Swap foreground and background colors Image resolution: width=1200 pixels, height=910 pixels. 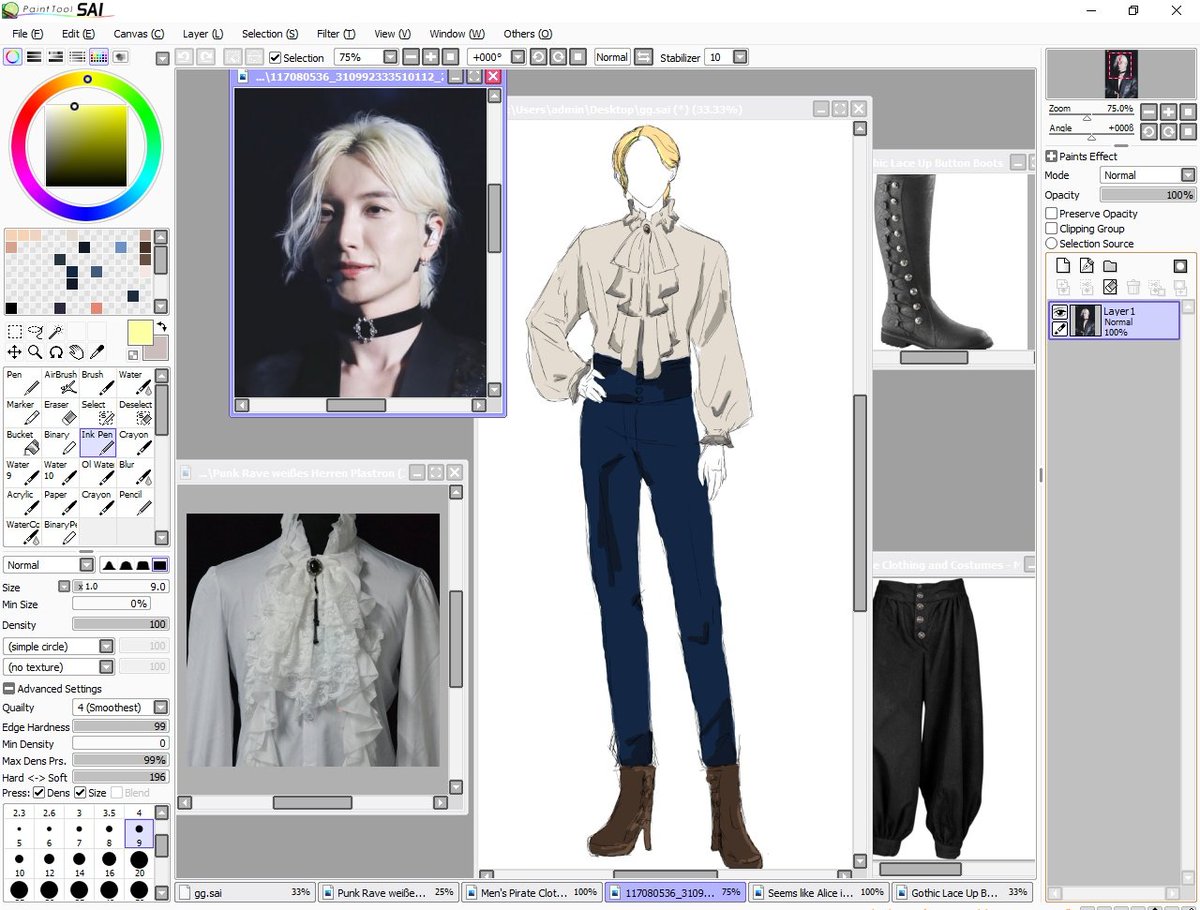162,327
